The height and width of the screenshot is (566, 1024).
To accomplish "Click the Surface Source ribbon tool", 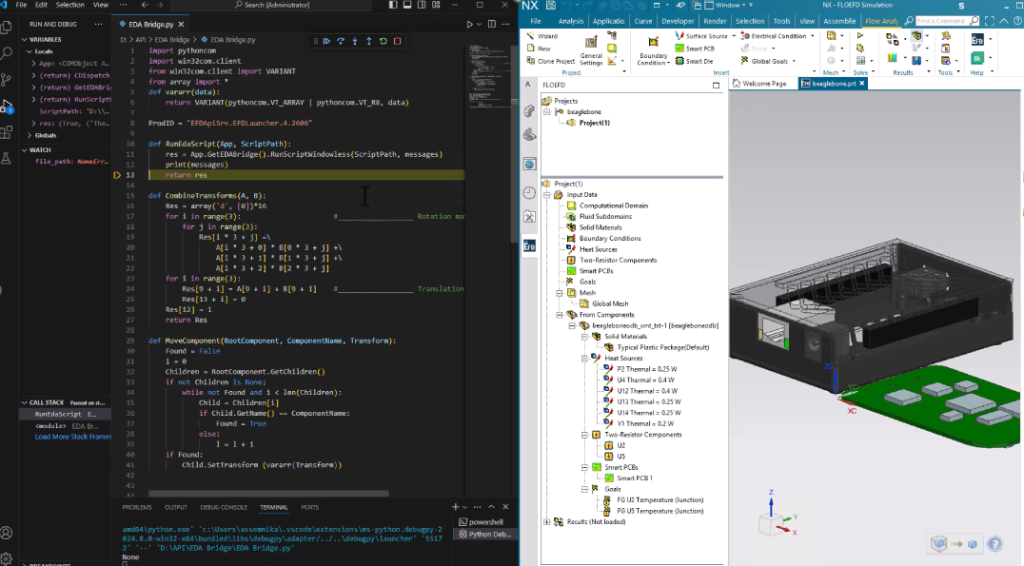I will pyautogui.click(x=701, y=36).
